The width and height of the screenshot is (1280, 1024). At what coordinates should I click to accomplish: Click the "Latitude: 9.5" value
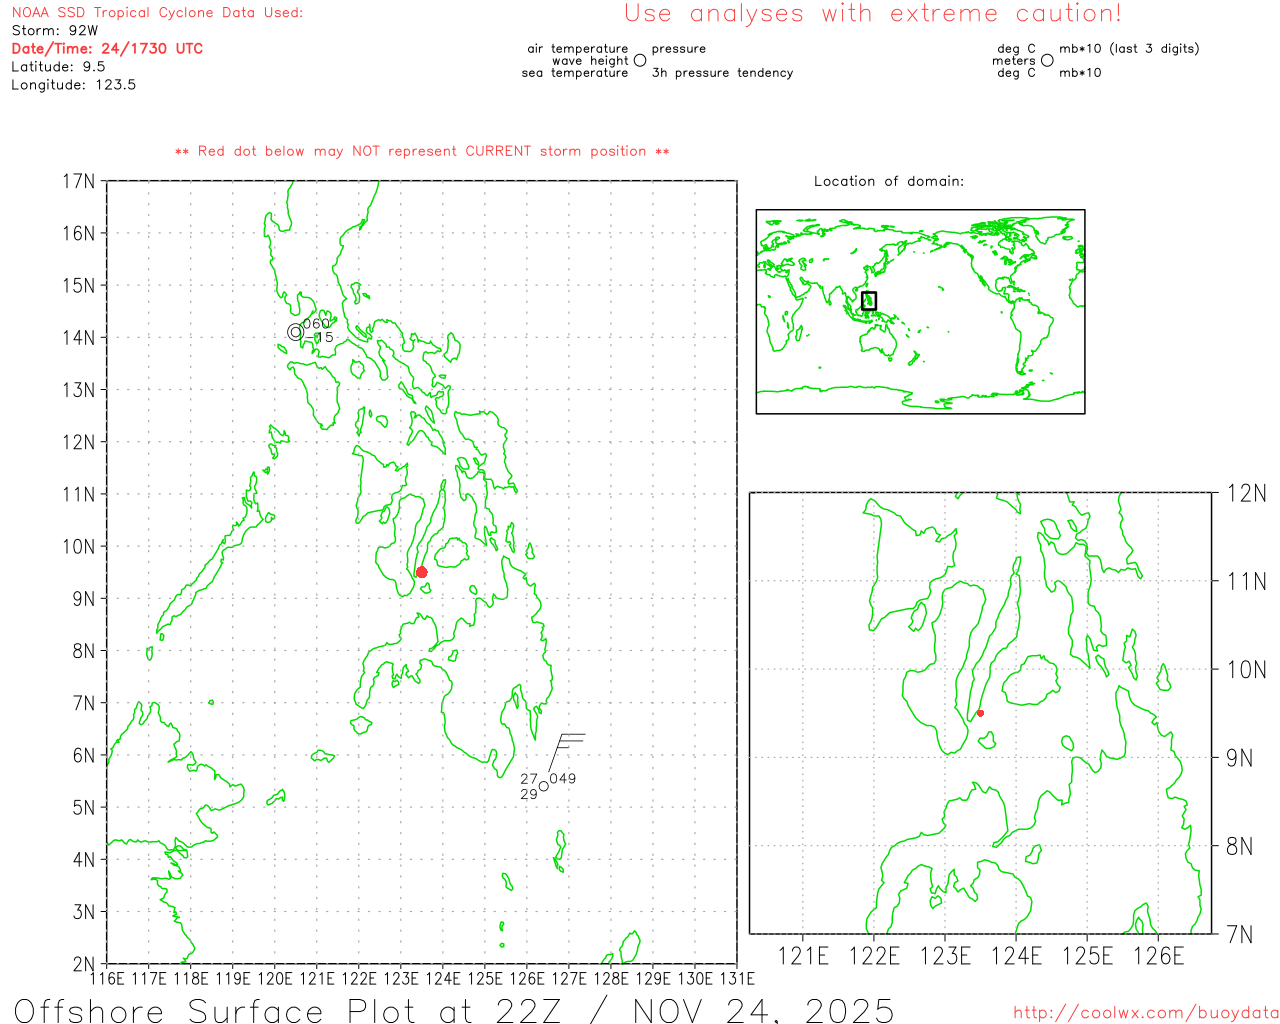[x=58, y=67]
